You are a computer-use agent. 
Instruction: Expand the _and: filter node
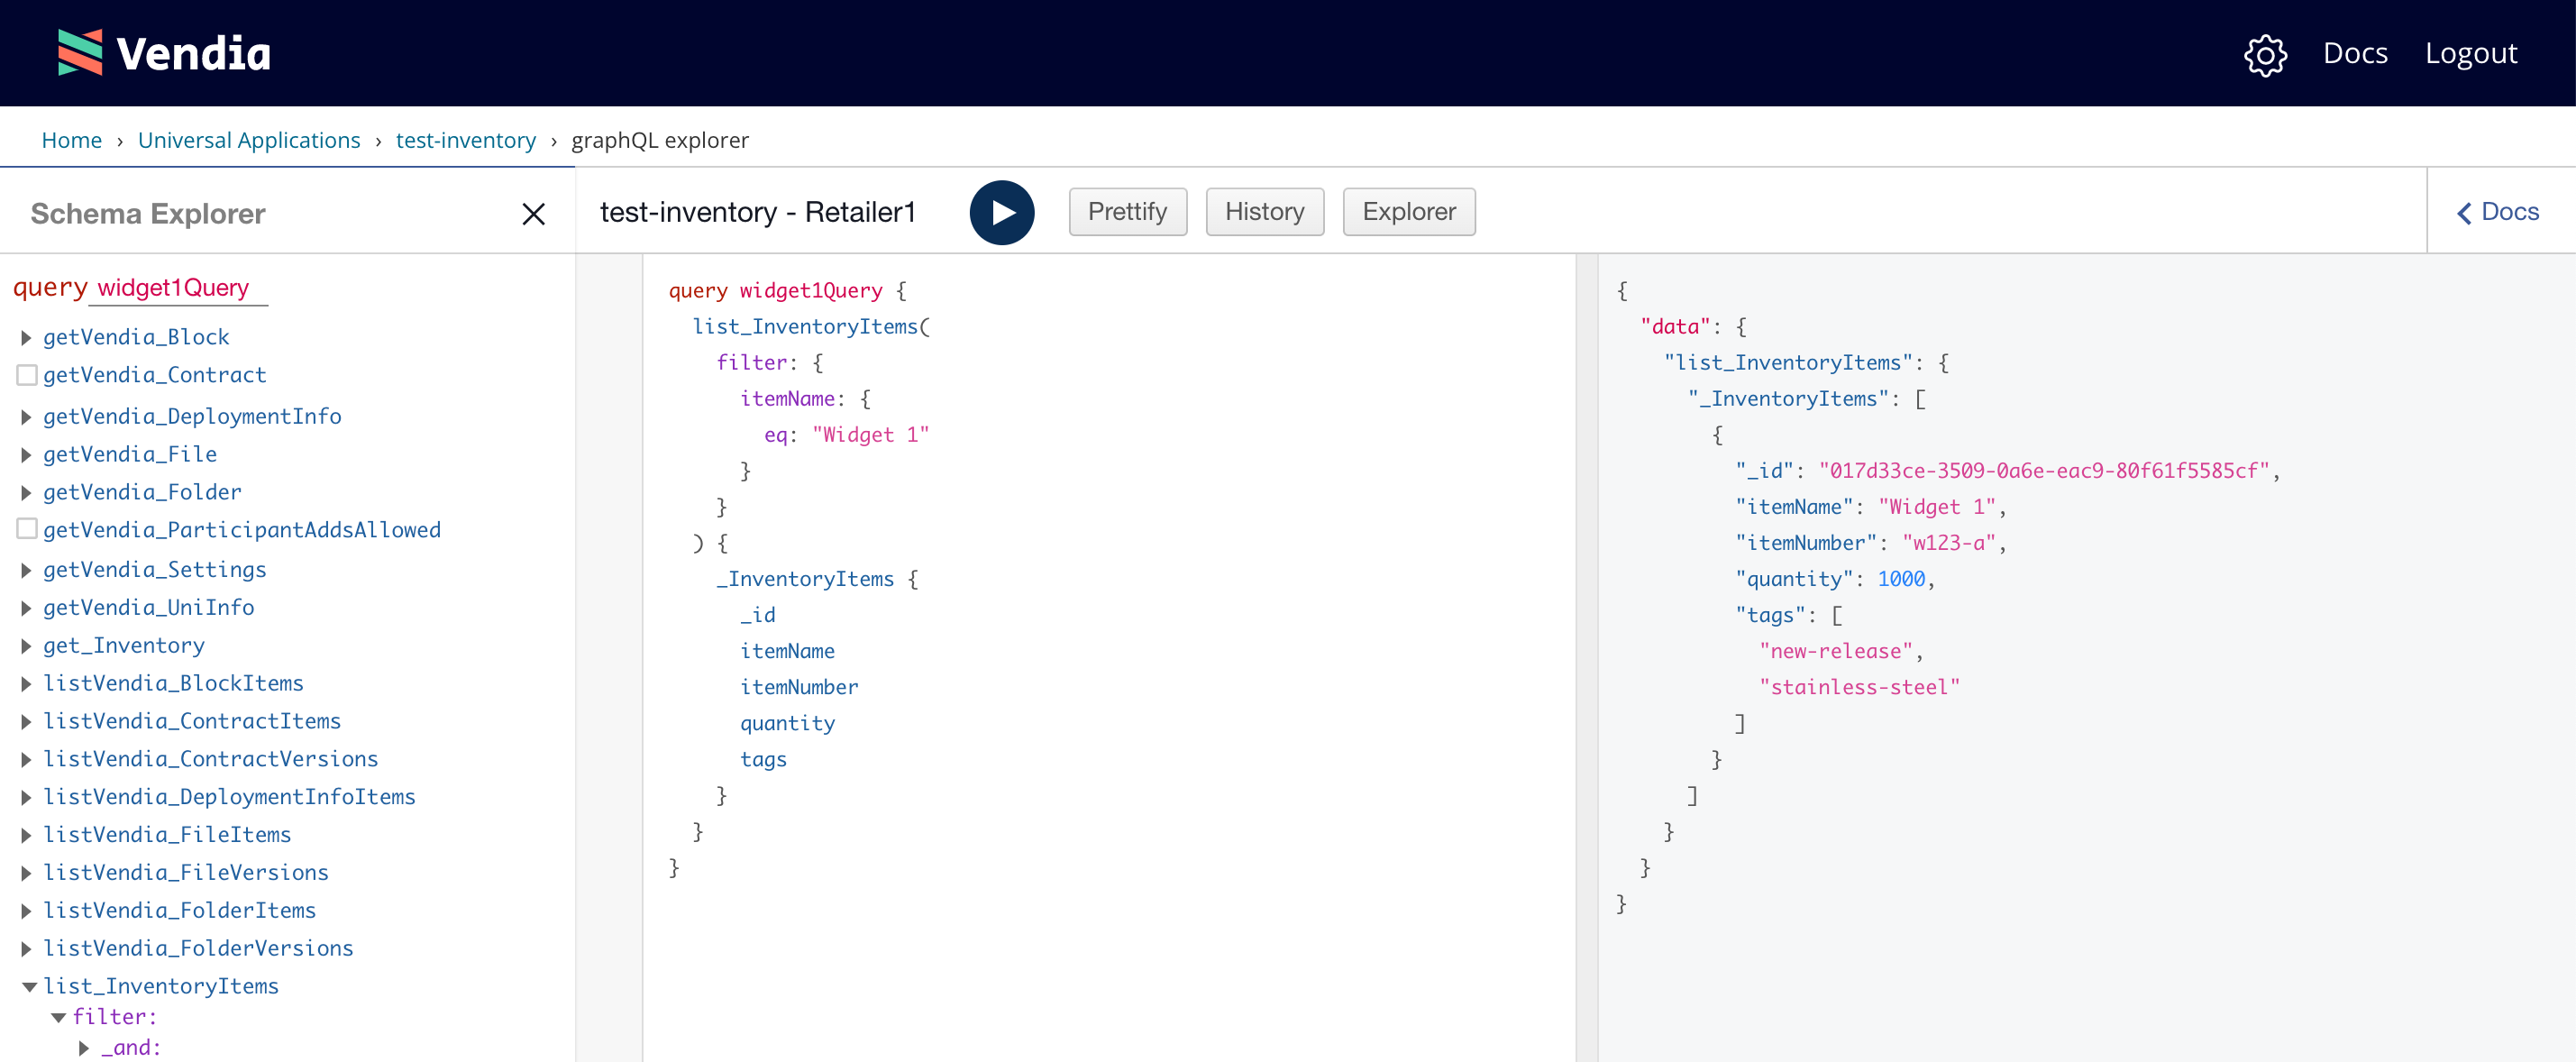click(x=84, y=1048)
